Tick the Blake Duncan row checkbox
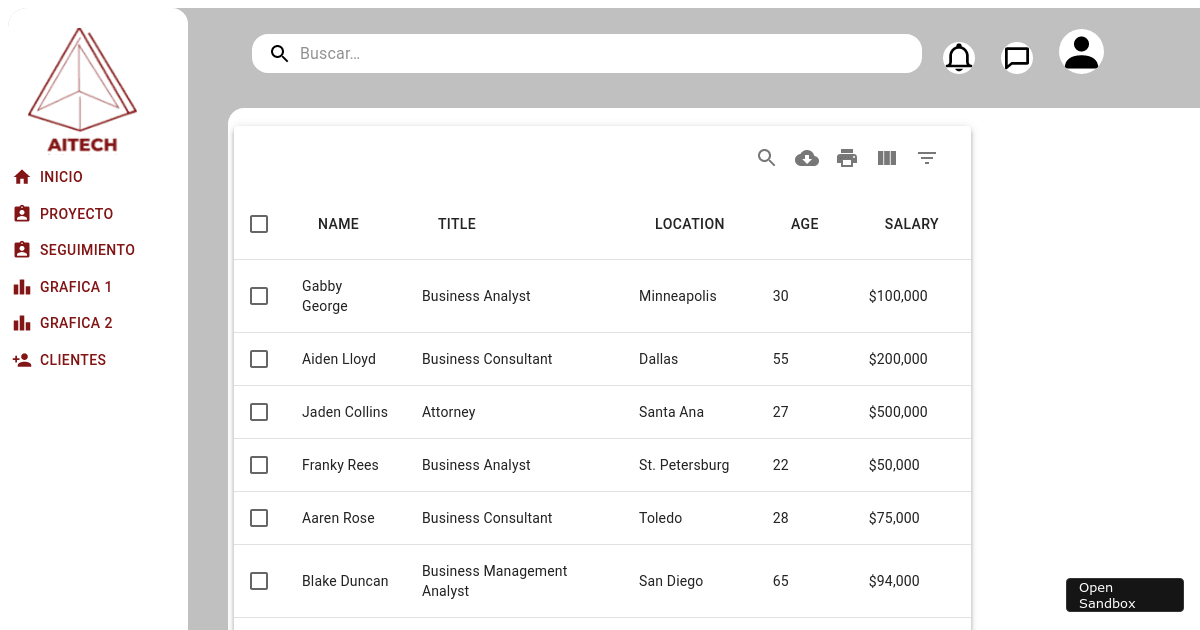This screenshot has width=1200, height=630. click(259, 581)
